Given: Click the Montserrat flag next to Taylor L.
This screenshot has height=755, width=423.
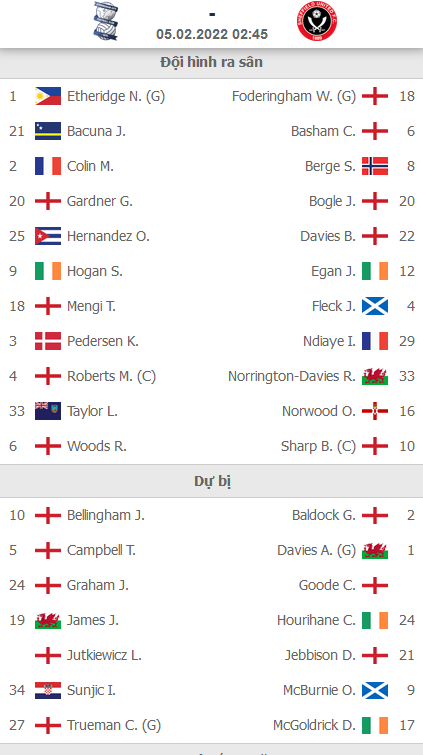Looking at the screenshot, I should [x=48, y=411].
